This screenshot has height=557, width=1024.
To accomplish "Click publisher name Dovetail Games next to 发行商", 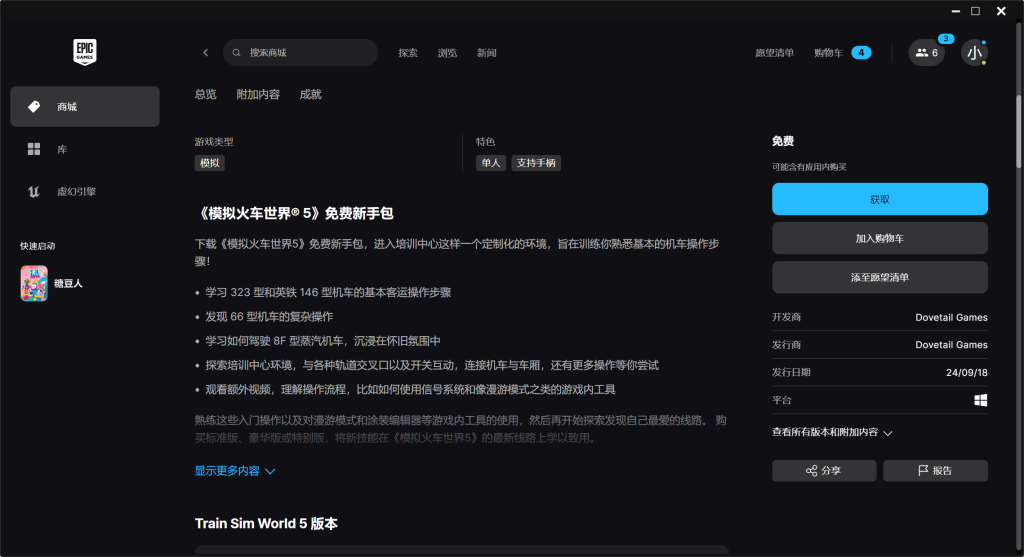I will tap(951, 345).
